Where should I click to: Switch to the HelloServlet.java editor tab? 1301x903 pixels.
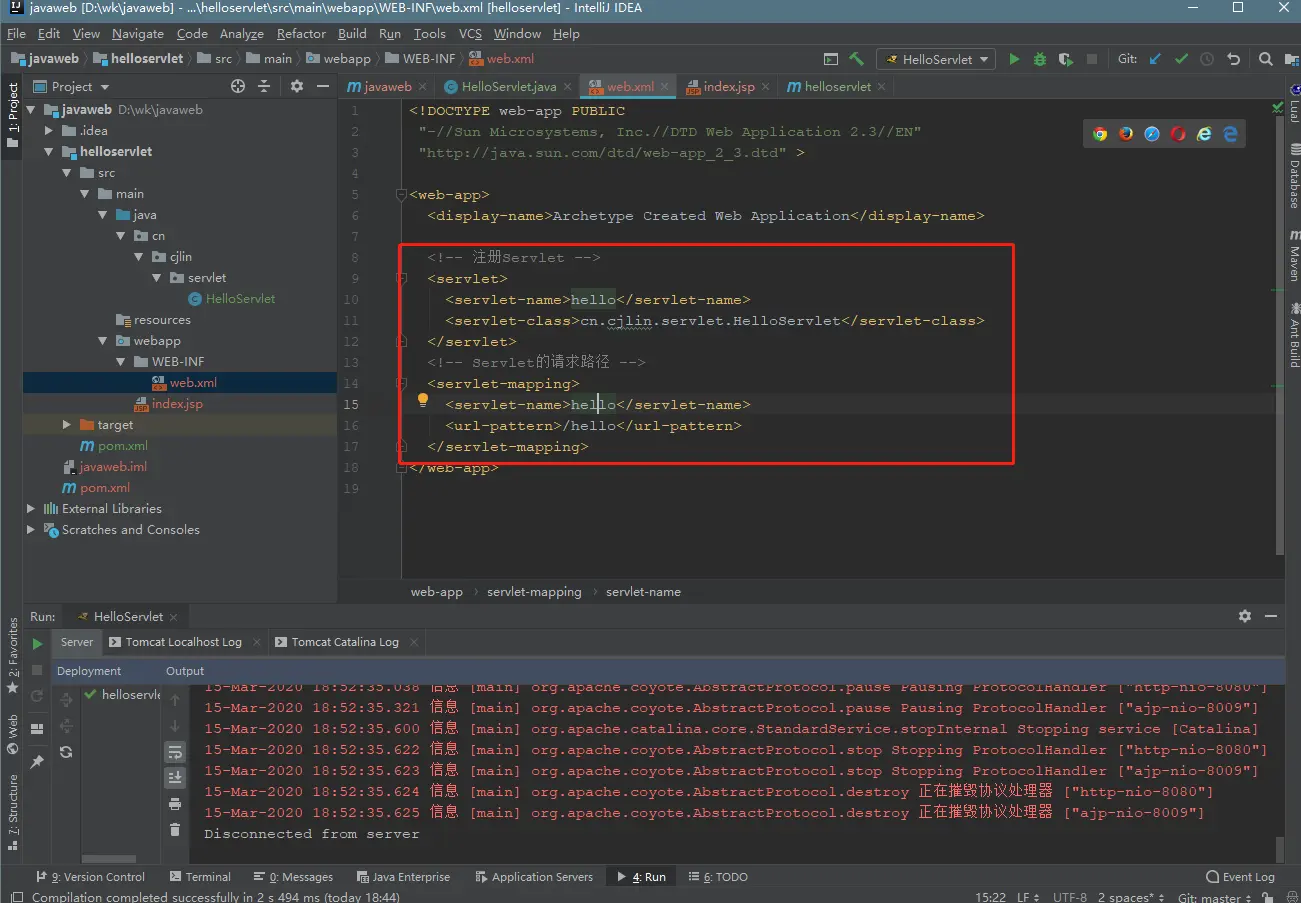508,87
